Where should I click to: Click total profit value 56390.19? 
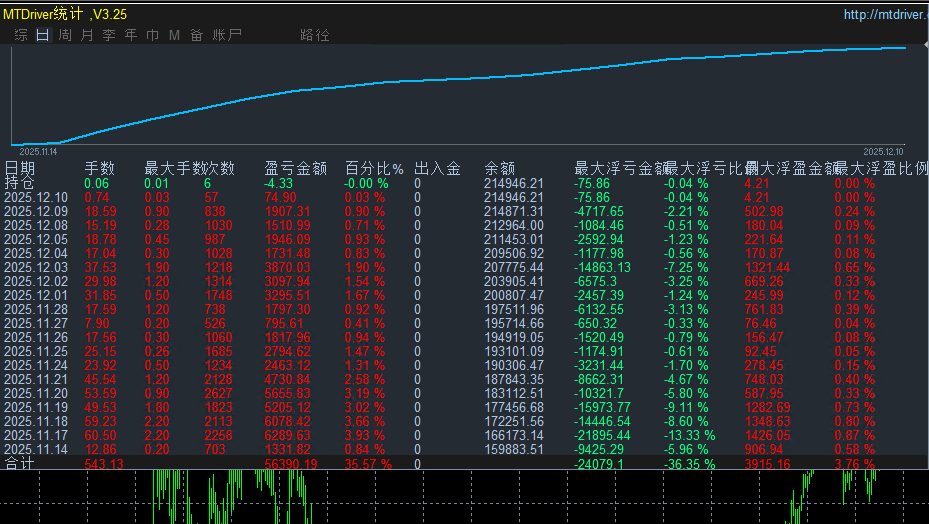click(x=291, y=464)
